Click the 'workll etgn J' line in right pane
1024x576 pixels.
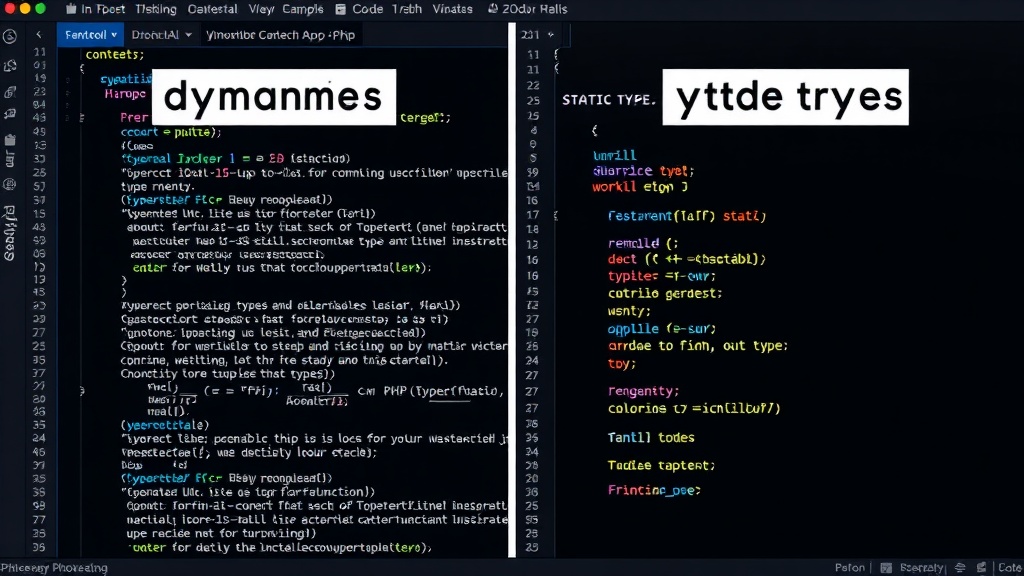[x=640, y=187]
